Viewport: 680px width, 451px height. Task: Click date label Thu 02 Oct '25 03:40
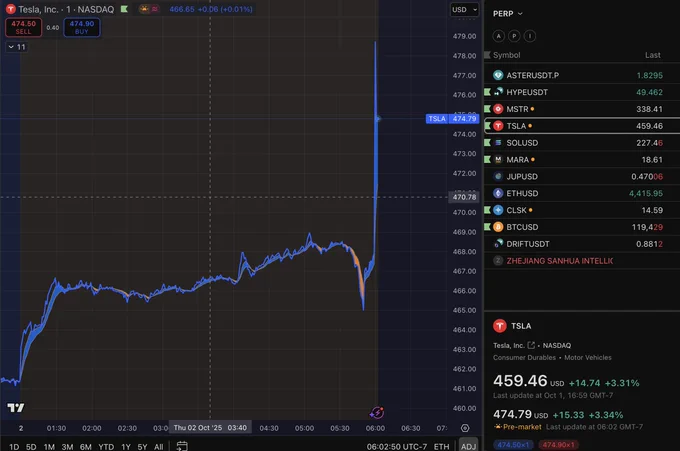point(210,428)
